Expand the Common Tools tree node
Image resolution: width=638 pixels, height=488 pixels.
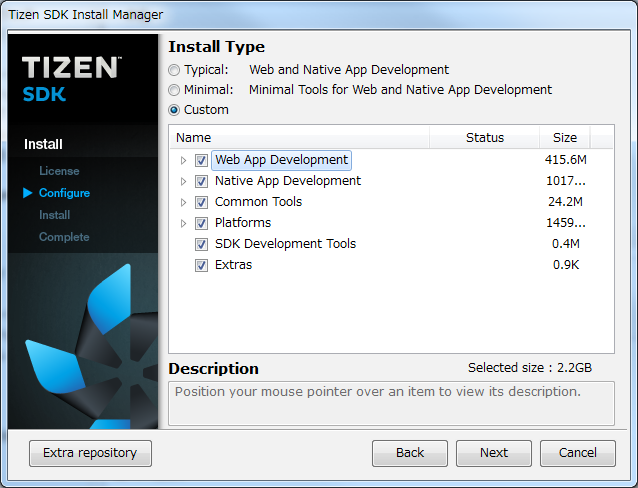(x=184, y=202)
